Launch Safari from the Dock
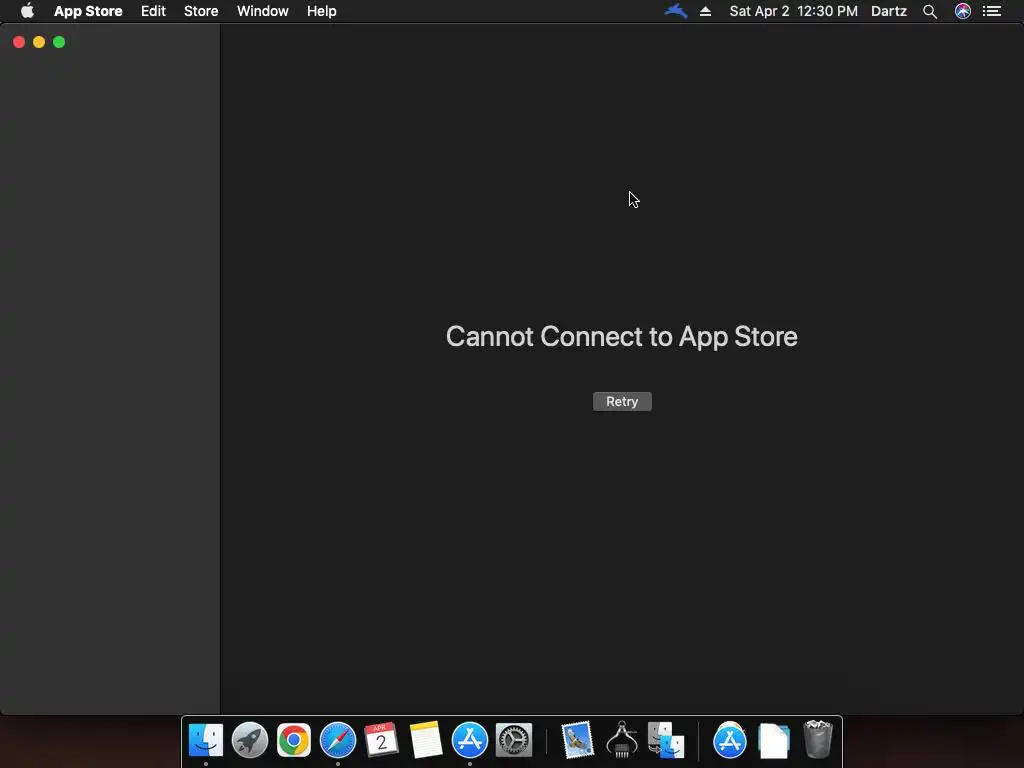This screenshot has width=1024, height=768. pyautogui.click(x=338, y=741)
